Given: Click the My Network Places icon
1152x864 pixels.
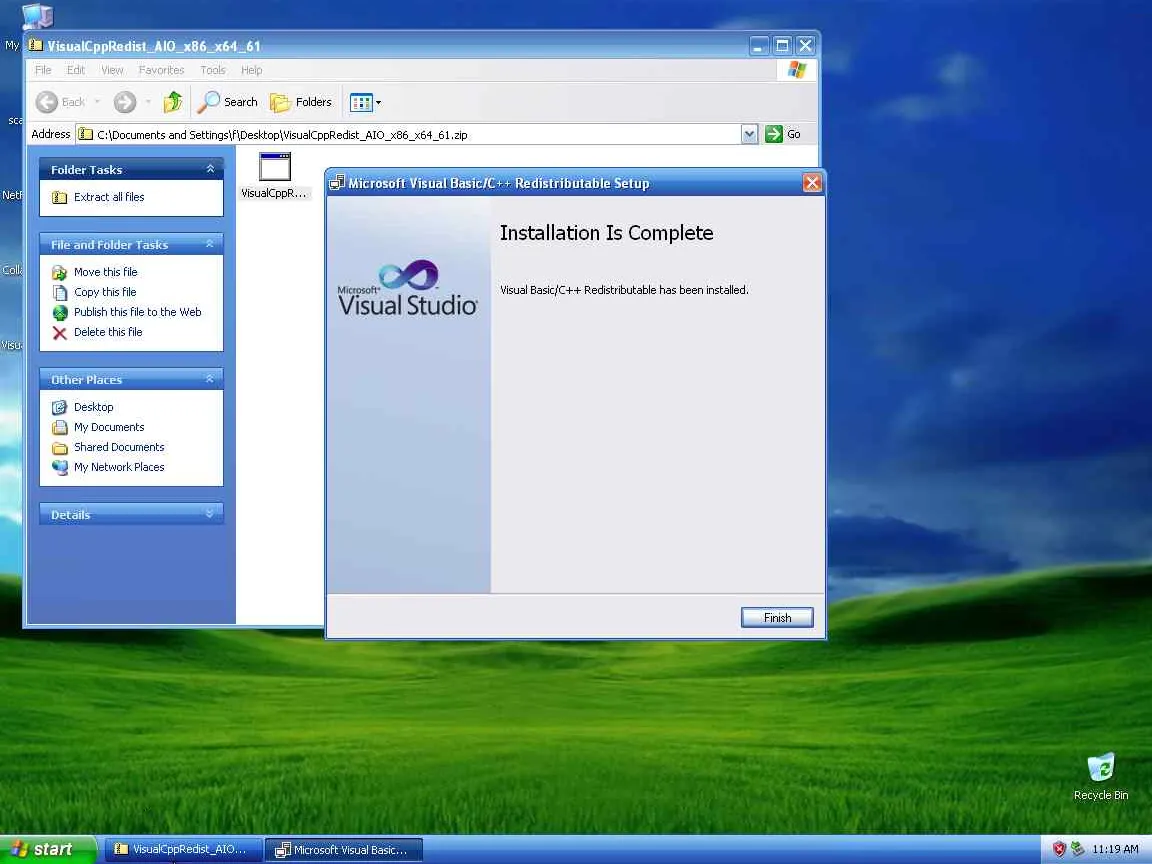Looking at the screenshot, I should [x=60, y=467].
